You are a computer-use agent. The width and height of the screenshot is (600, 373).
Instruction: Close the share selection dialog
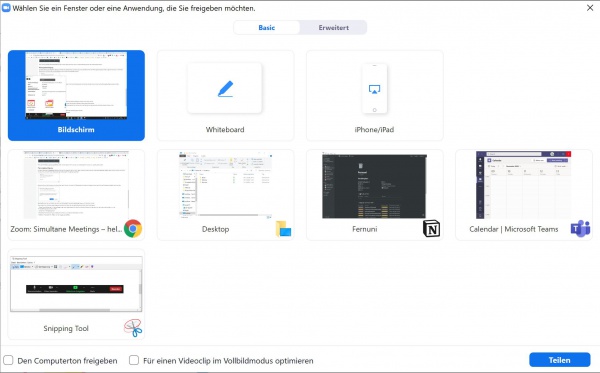[590, 8]
